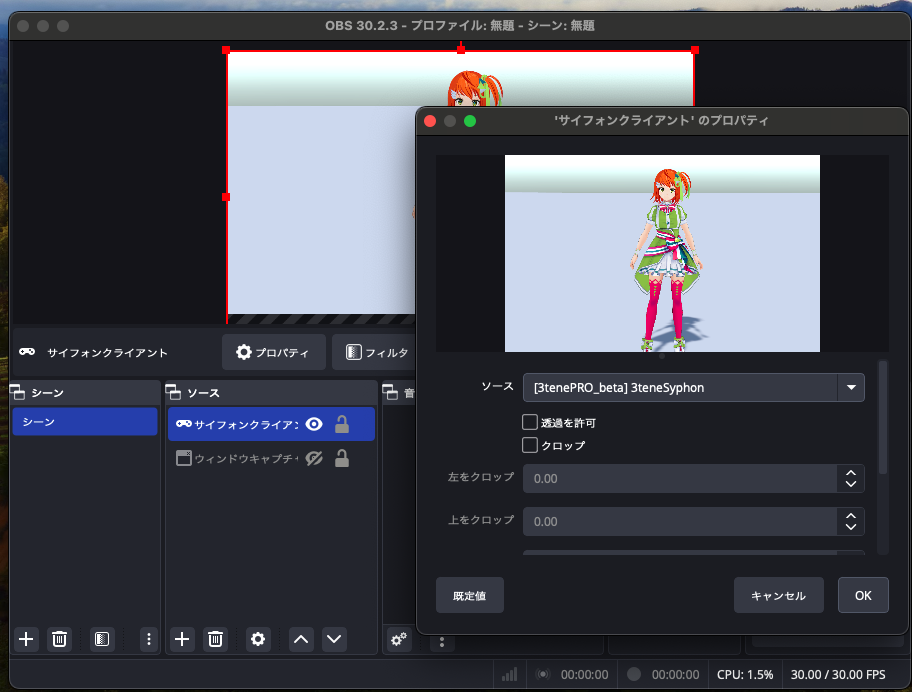Toggle lock on サイフォンクライアント source

pos(342,424)
